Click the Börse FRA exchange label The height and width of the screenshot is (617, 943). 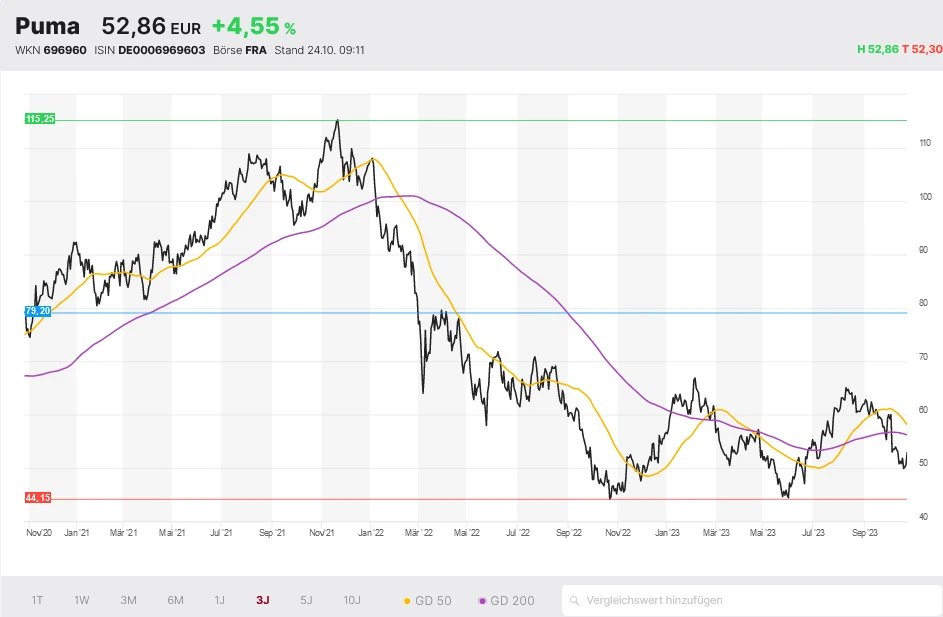[x=239, y=50]
